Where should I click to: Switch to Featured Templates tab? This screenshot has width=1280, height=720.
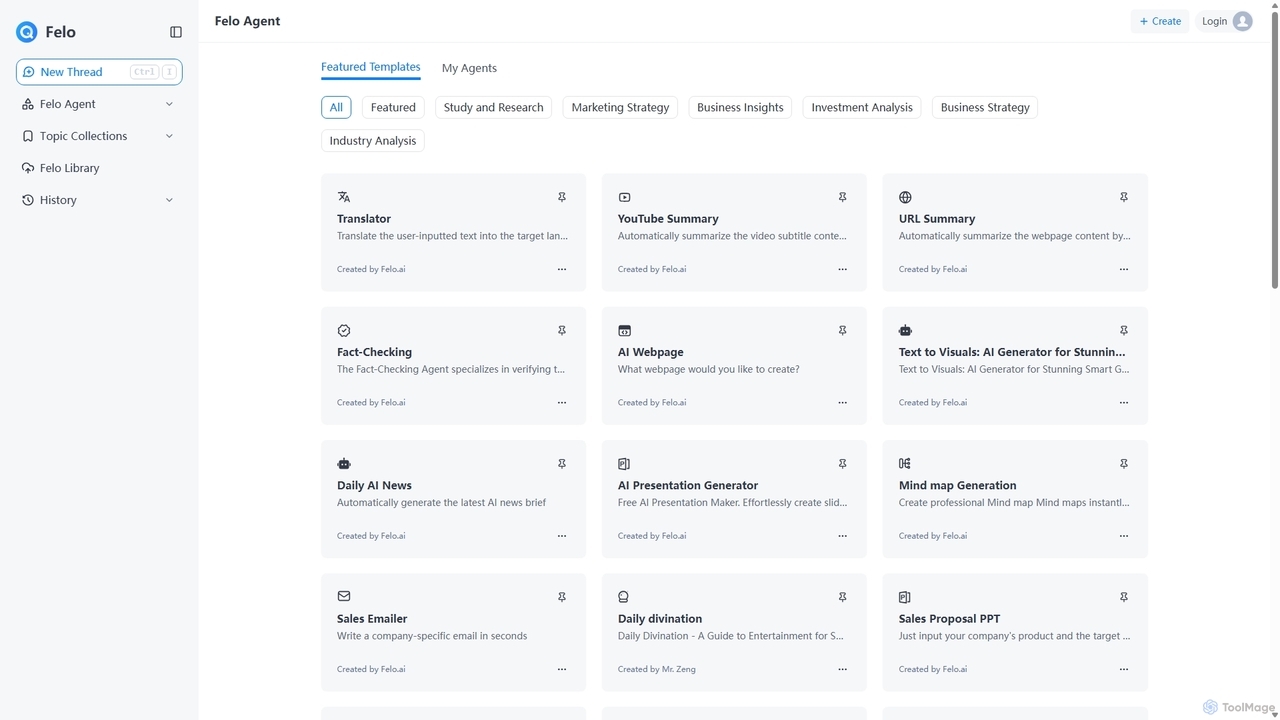tap(371, 67)
